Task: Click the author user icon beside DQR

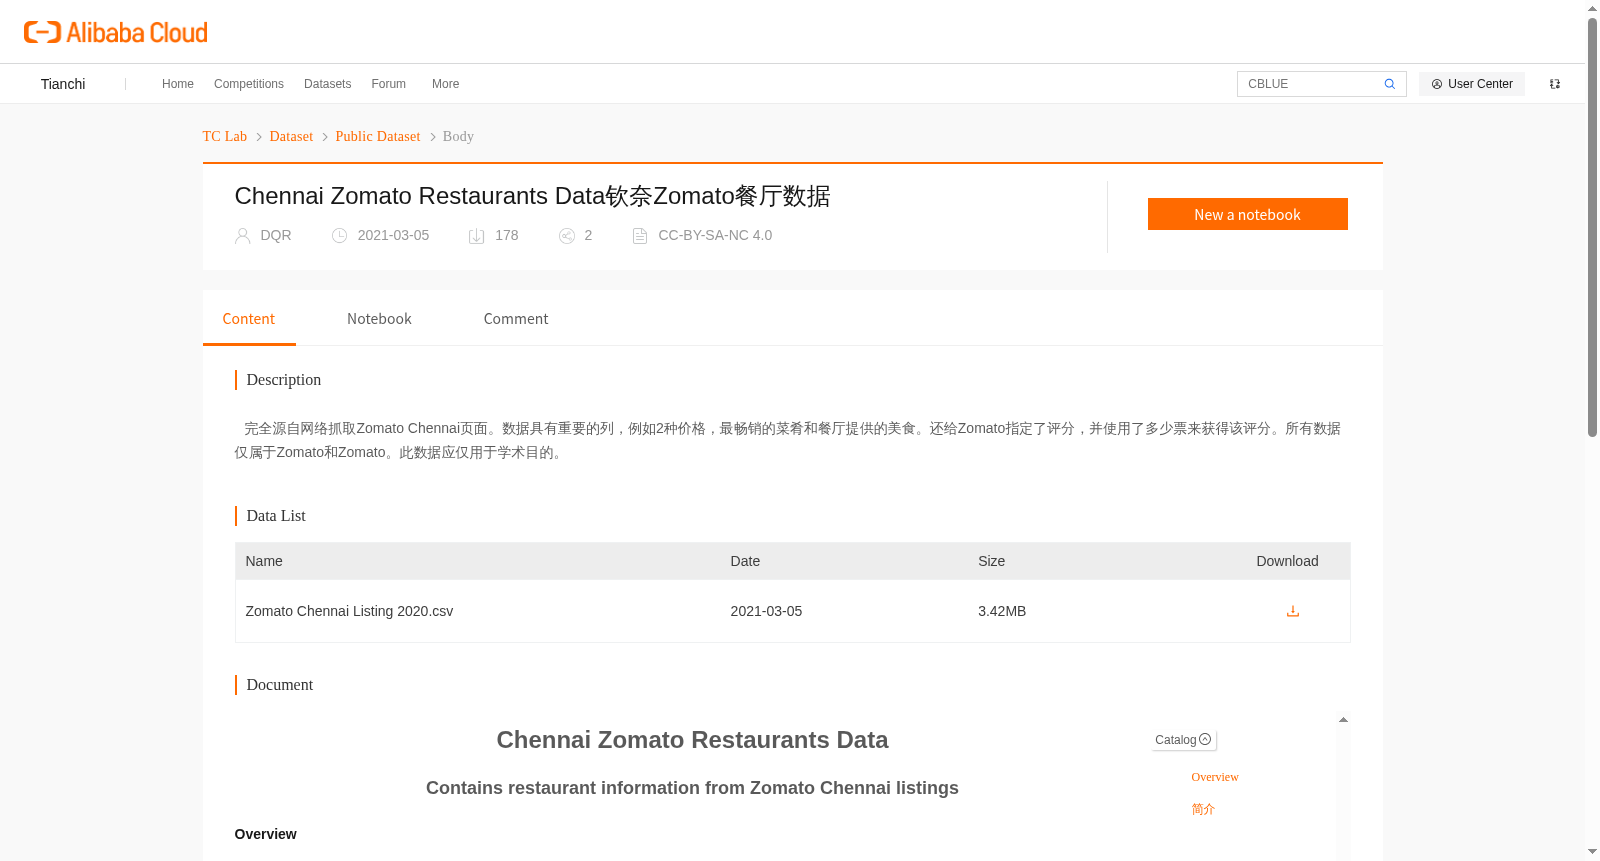Action: pos(242,236)
